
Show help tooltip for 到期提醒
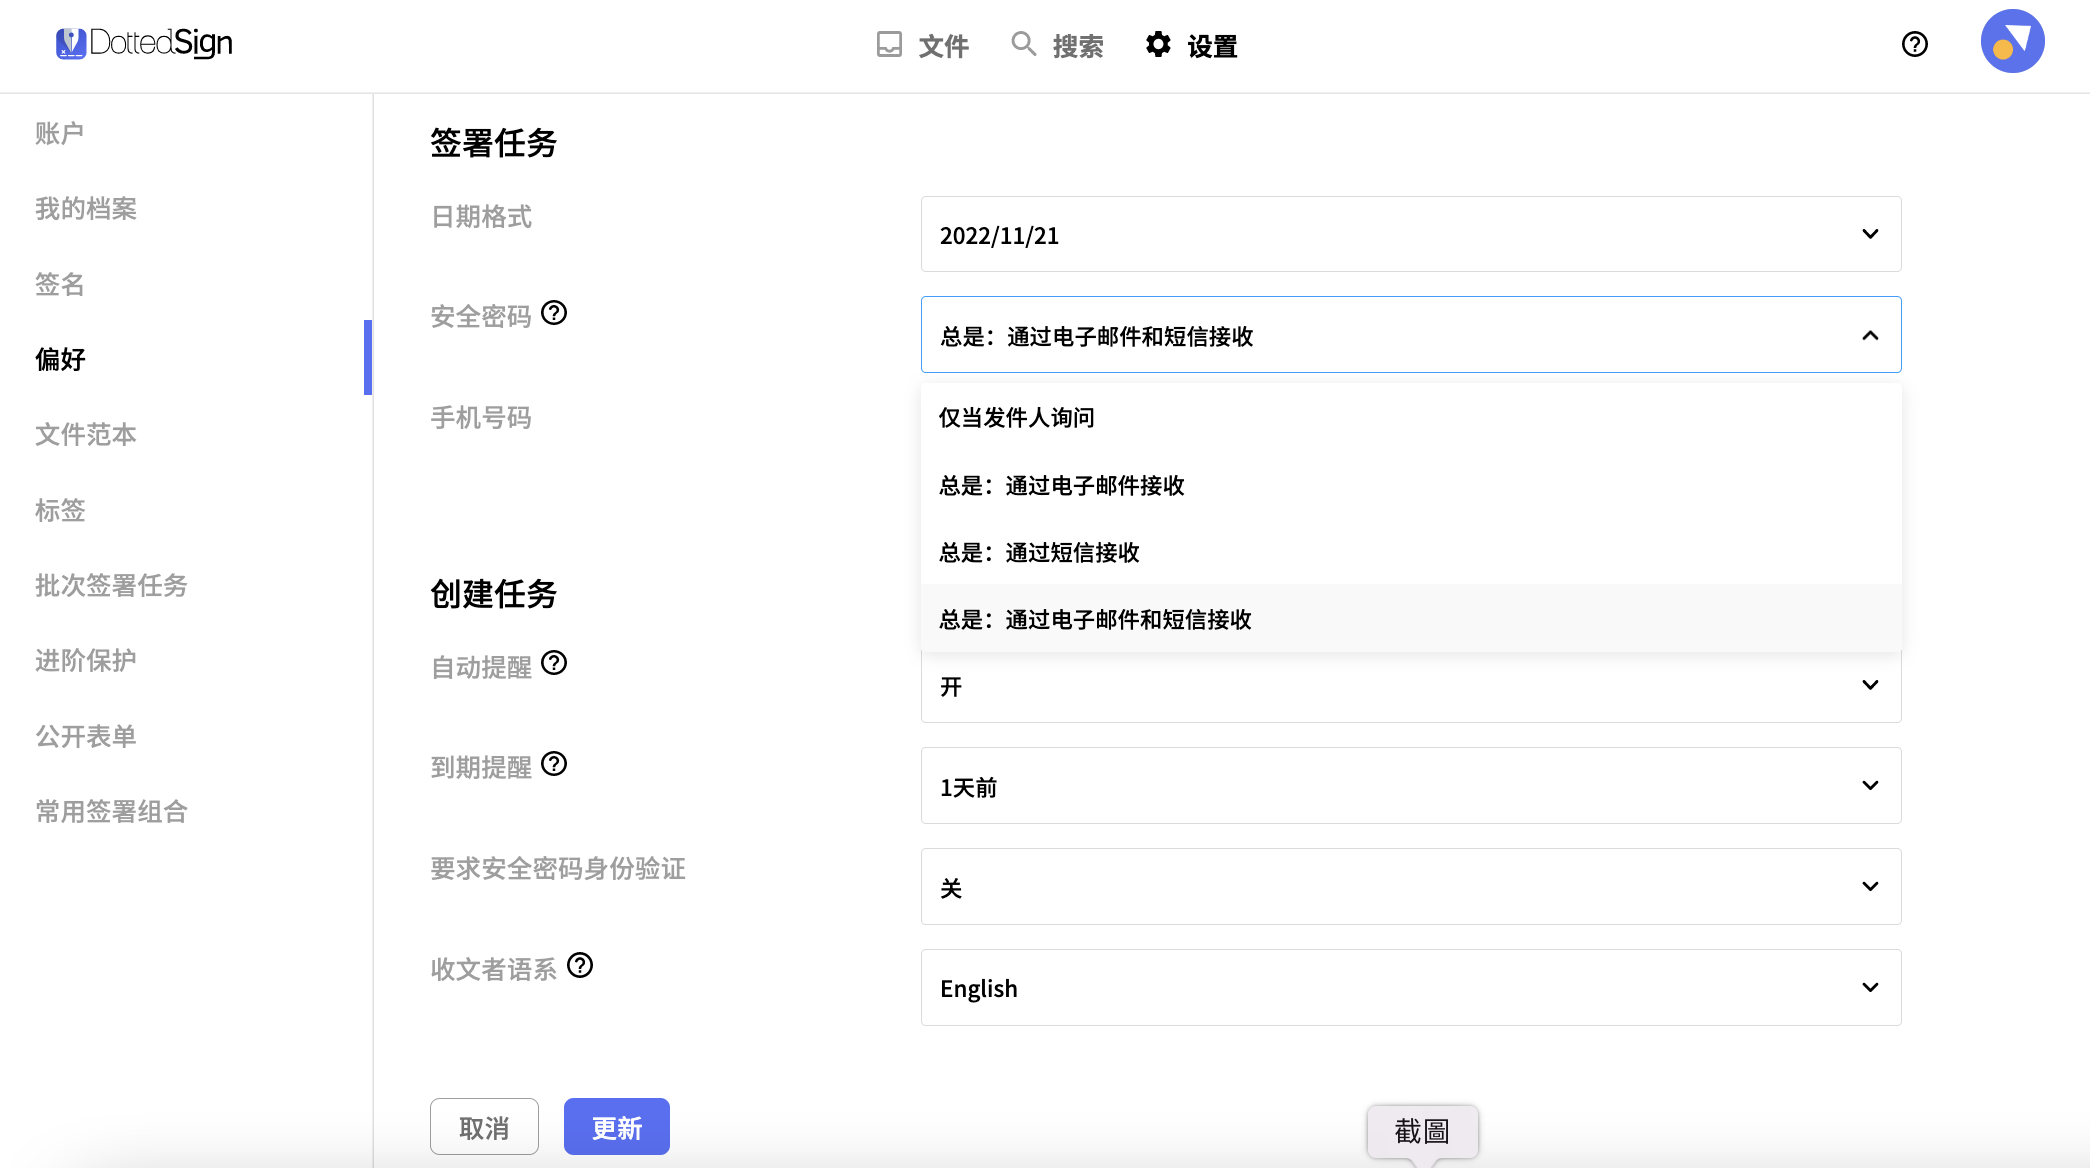pyautogui.click(x=554, y=764)
